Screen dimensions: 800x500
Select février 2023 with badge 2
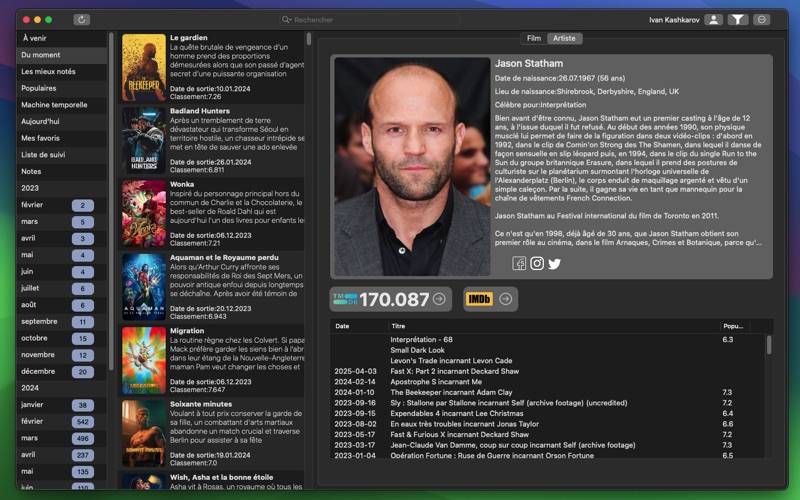(x=62, y=205)
